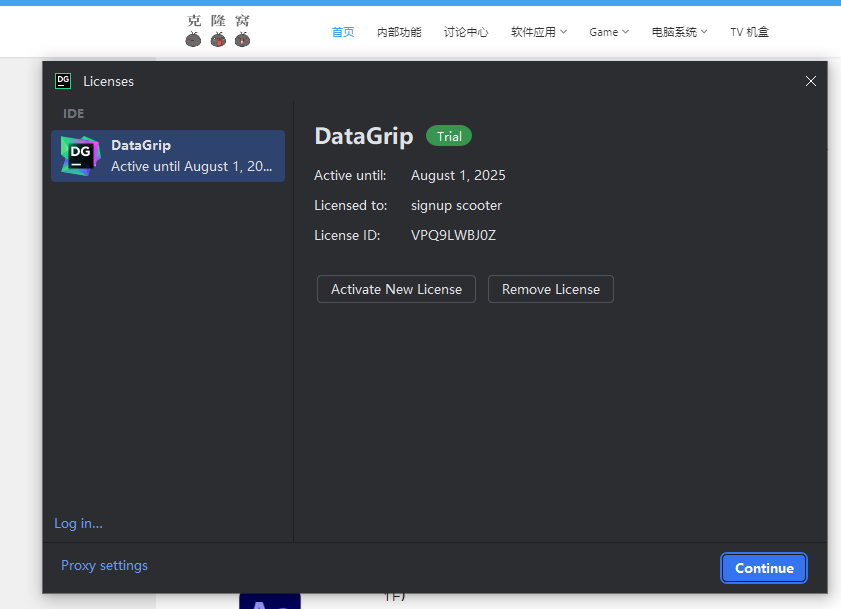Open 内部功能 in website navigation

click(x=399, y=32)
